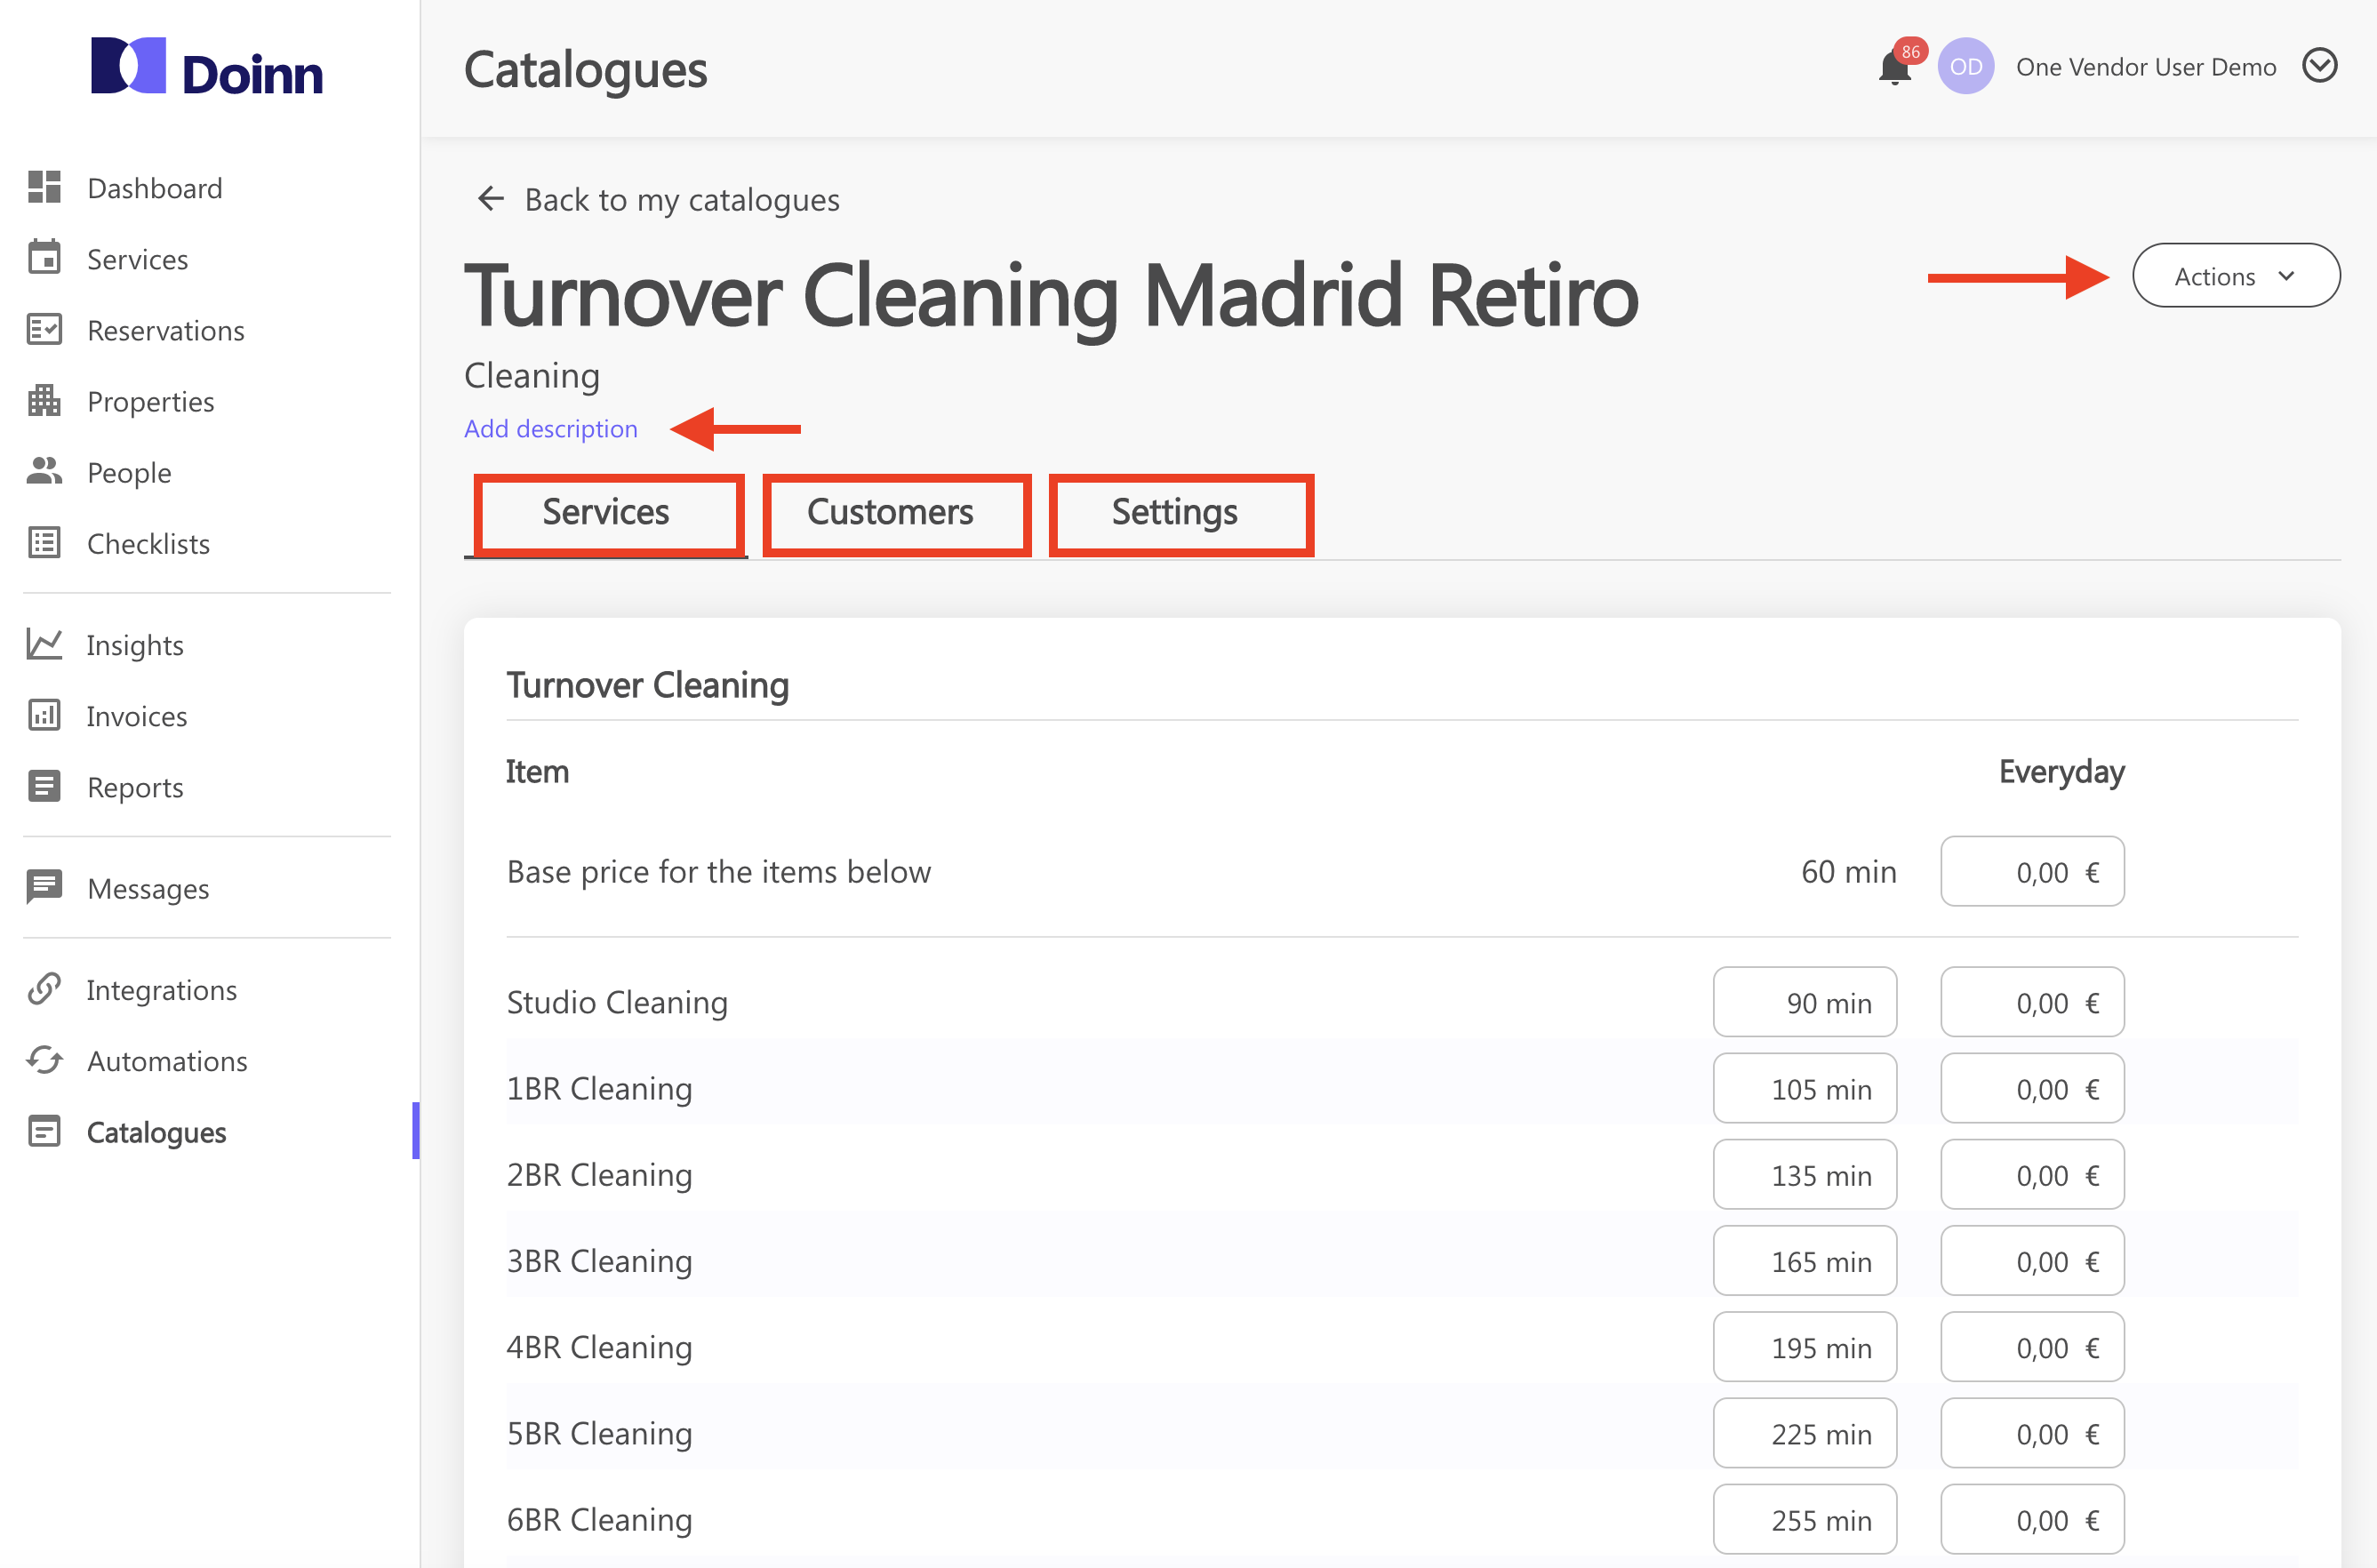Click the Reservations checklist icon
Screen dimensions: 2377x1568
click(x=44, y=329)
